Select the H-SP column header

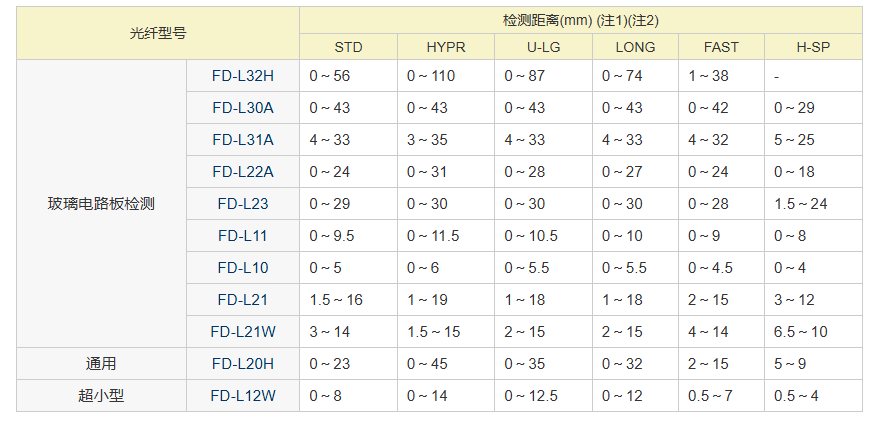[813, 47]
